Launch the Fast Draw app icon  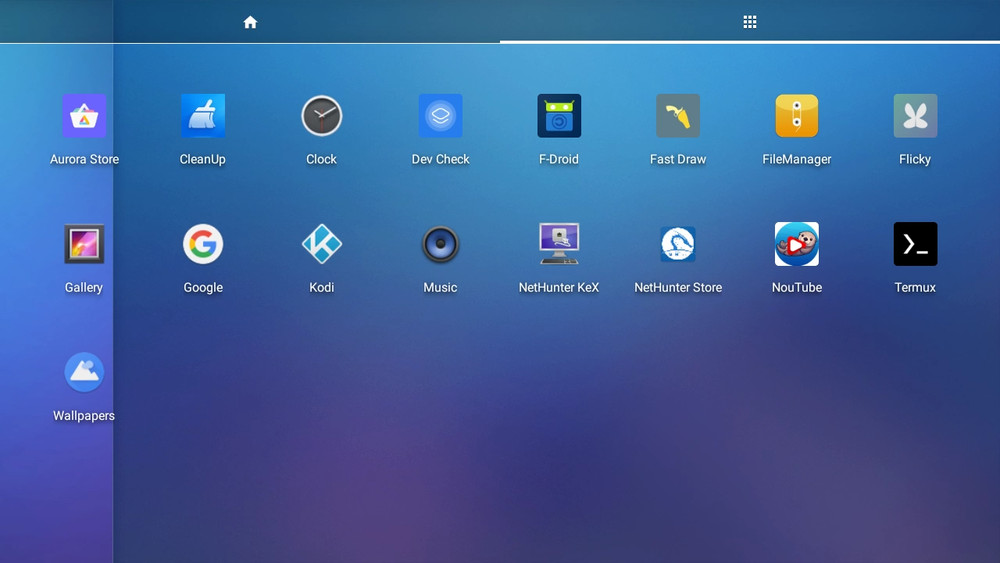(678, 115)
